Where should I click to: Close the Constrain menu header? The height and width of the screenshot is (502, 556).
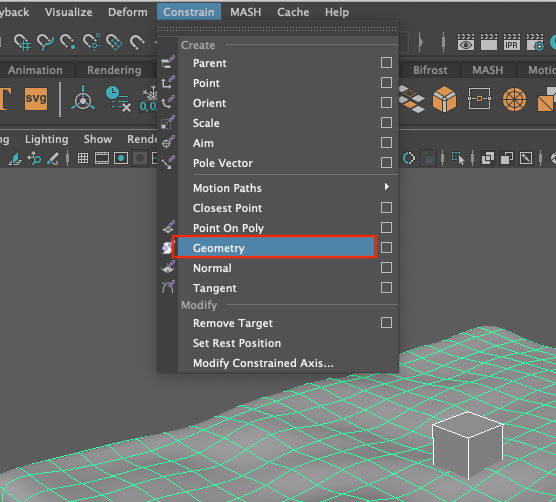(x=189, y=12)
